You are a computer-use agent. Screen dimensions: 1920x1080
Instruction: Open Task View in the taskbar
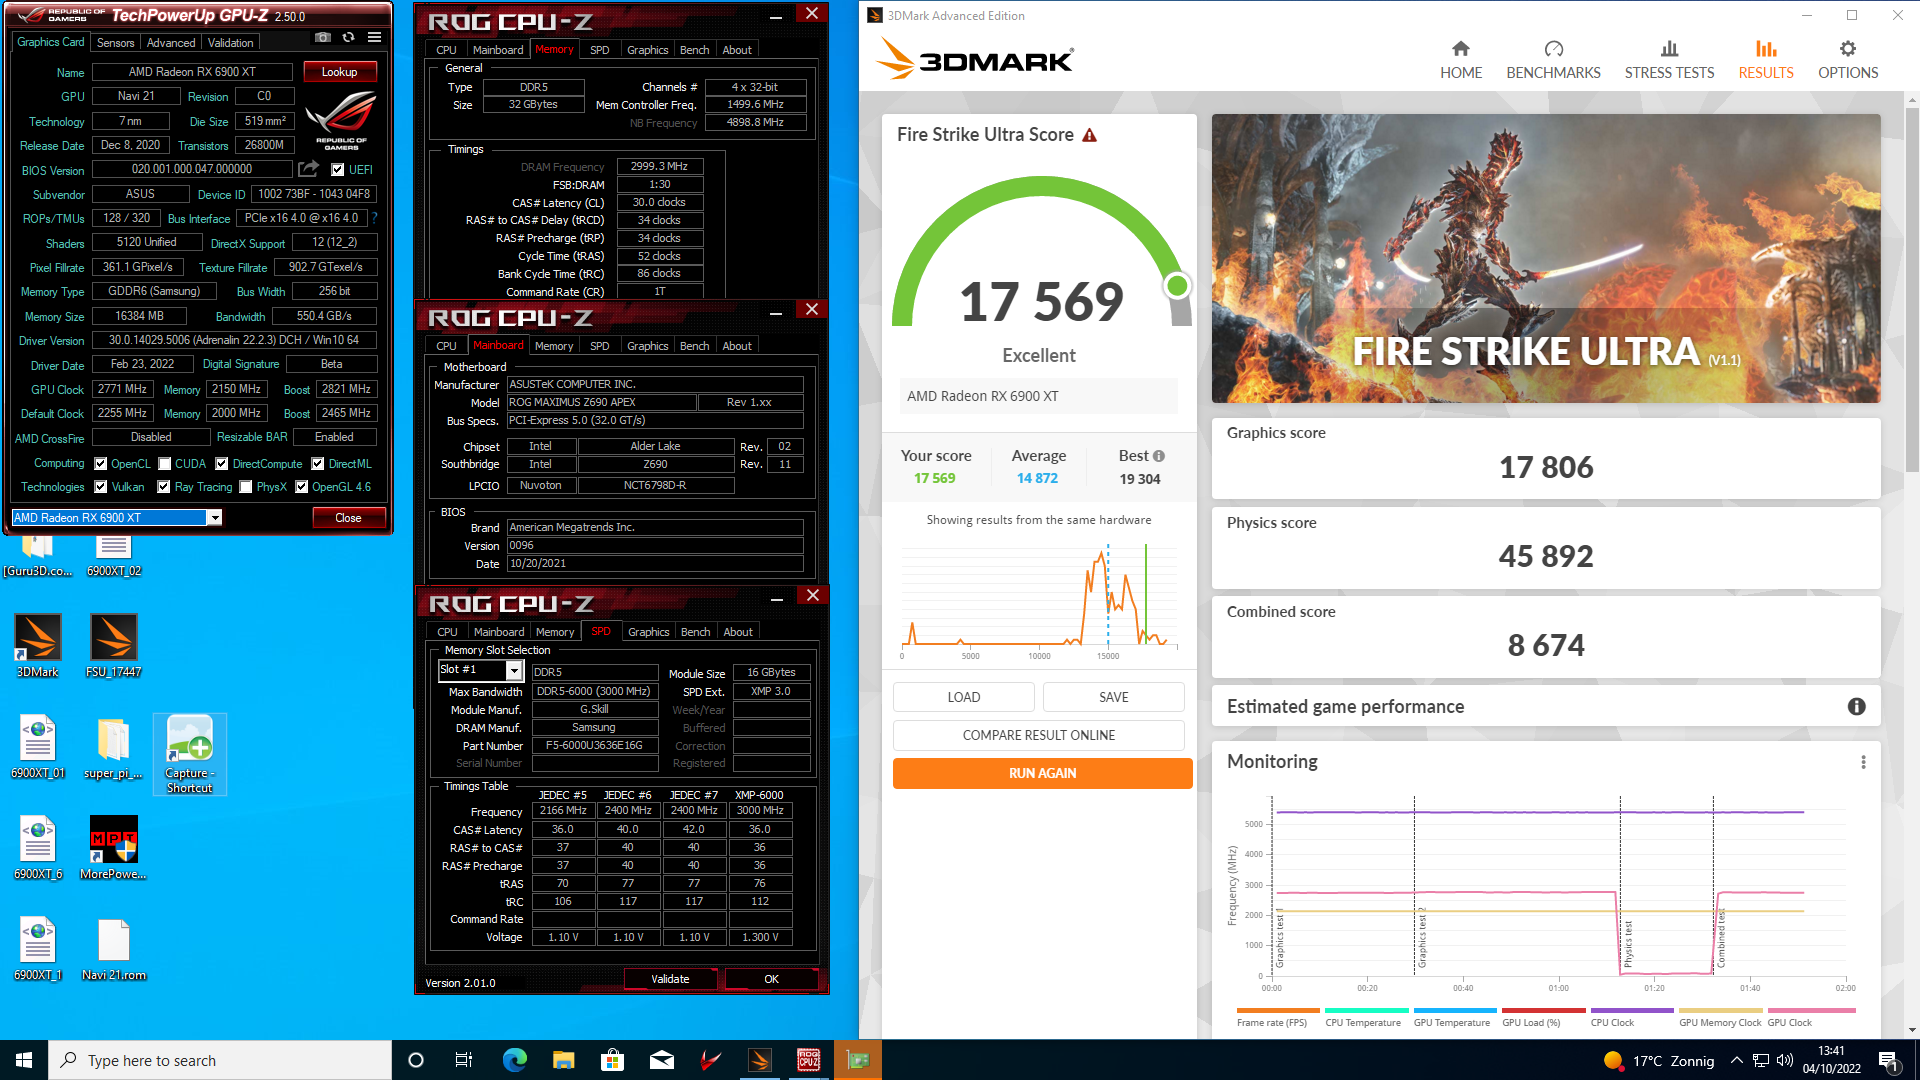point(463,1060)
